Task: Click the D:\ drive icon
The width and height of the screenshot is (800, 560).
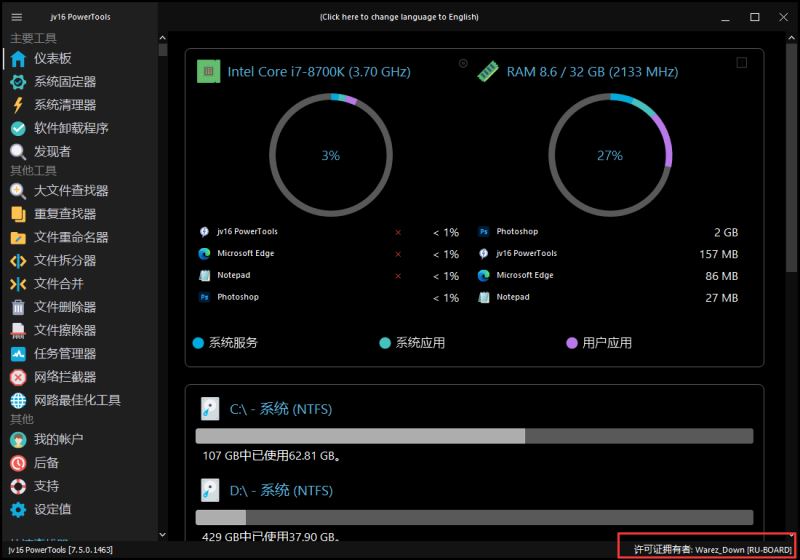Action: click(210, 491)
